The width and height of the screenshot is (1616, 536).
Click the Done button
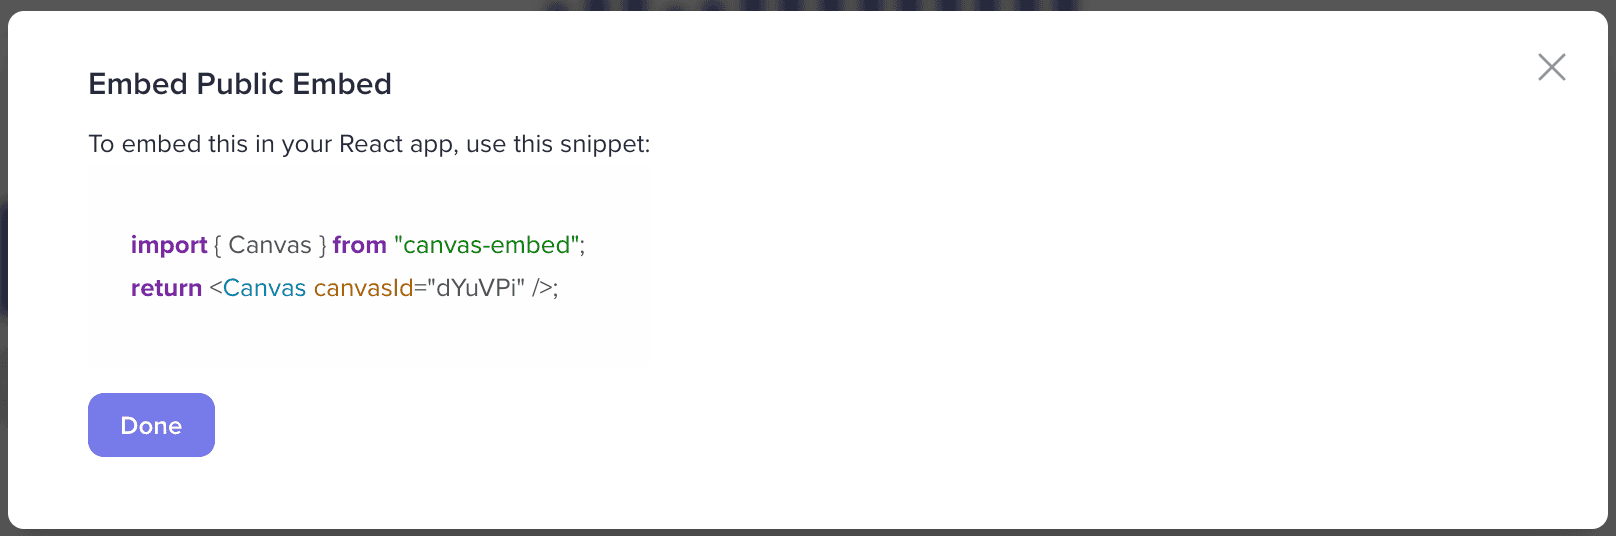(151, 425)
